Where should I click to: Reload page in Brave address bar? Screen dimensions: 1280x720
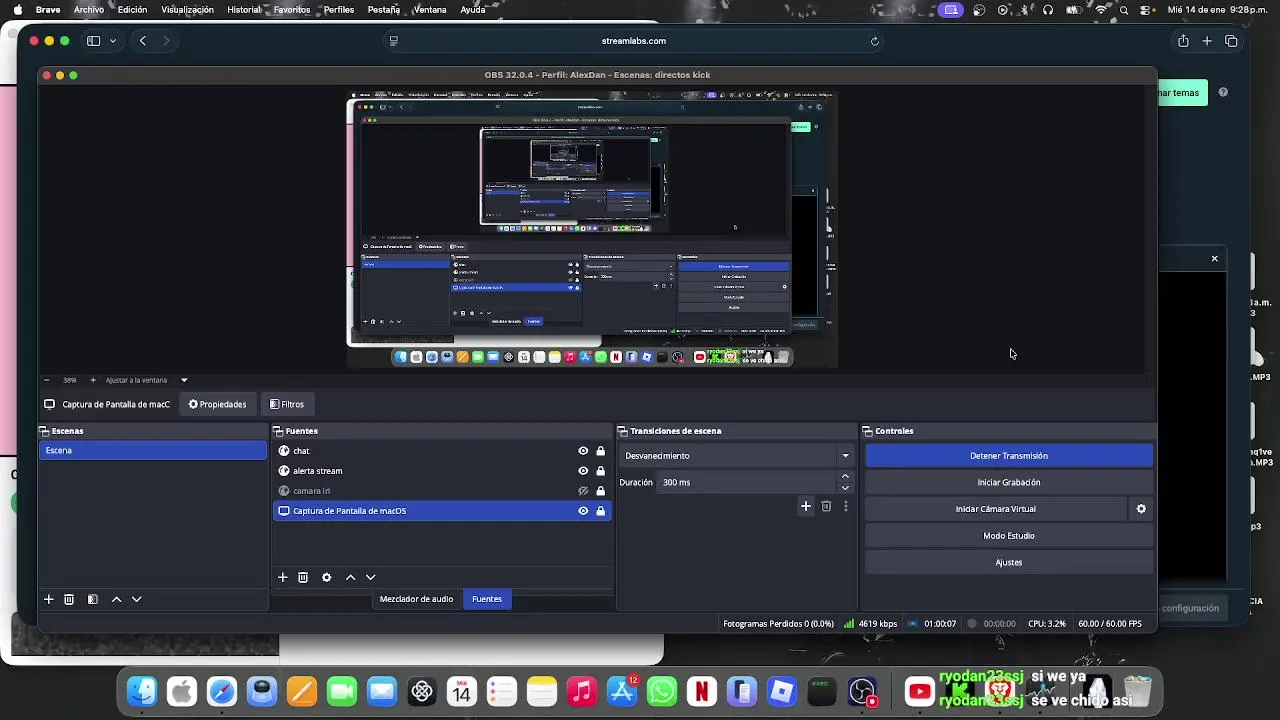click(875, 41)
